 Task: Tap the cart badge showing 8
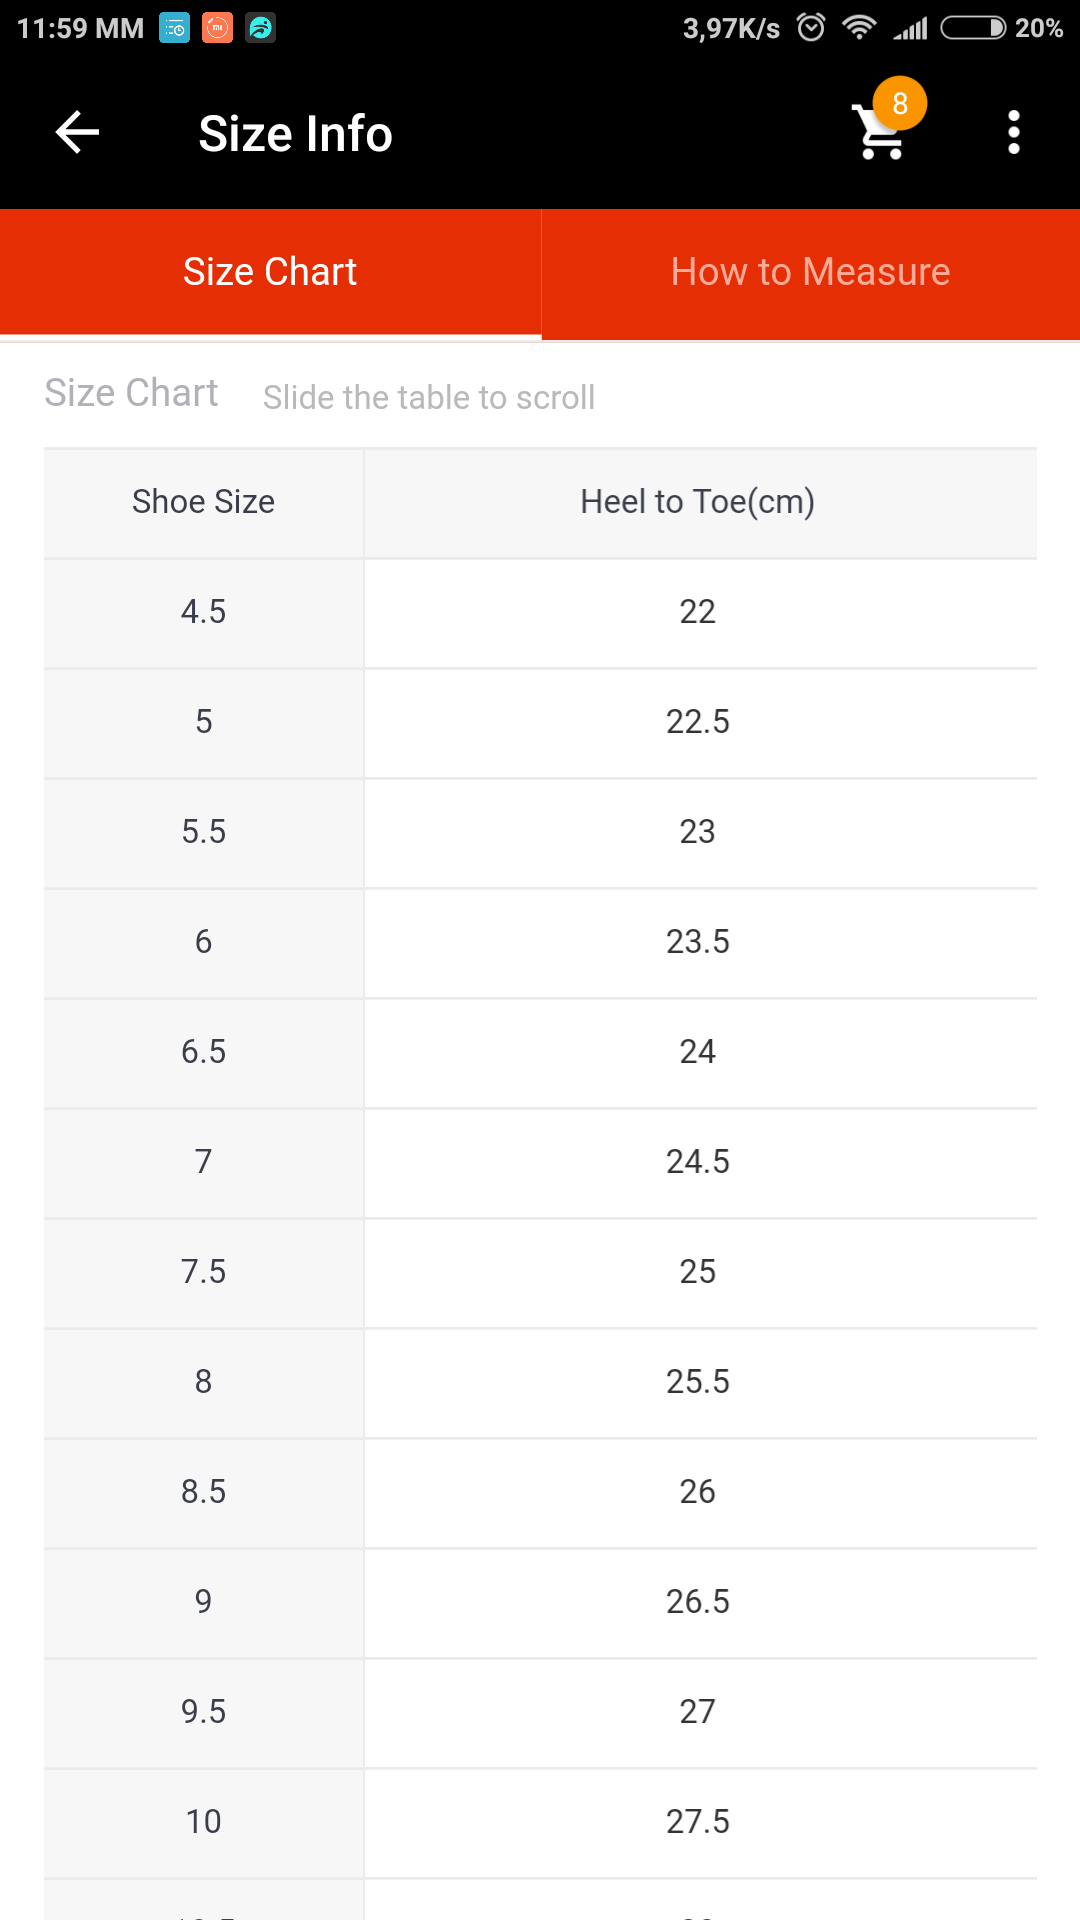pyautogui.click(x=900, y=103)
